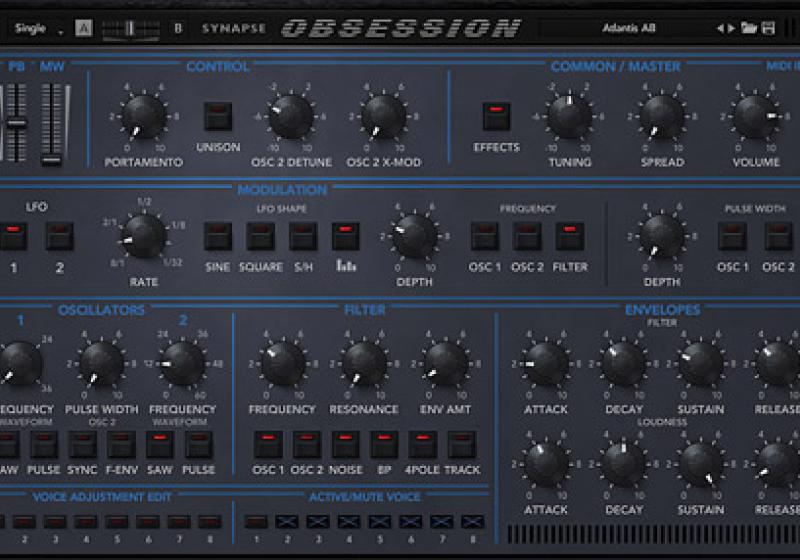Image resolution: width=800 pixels, height=560 pixels.
Task: Click the OSC 2 Detune knob
Action: coord(291,117)
